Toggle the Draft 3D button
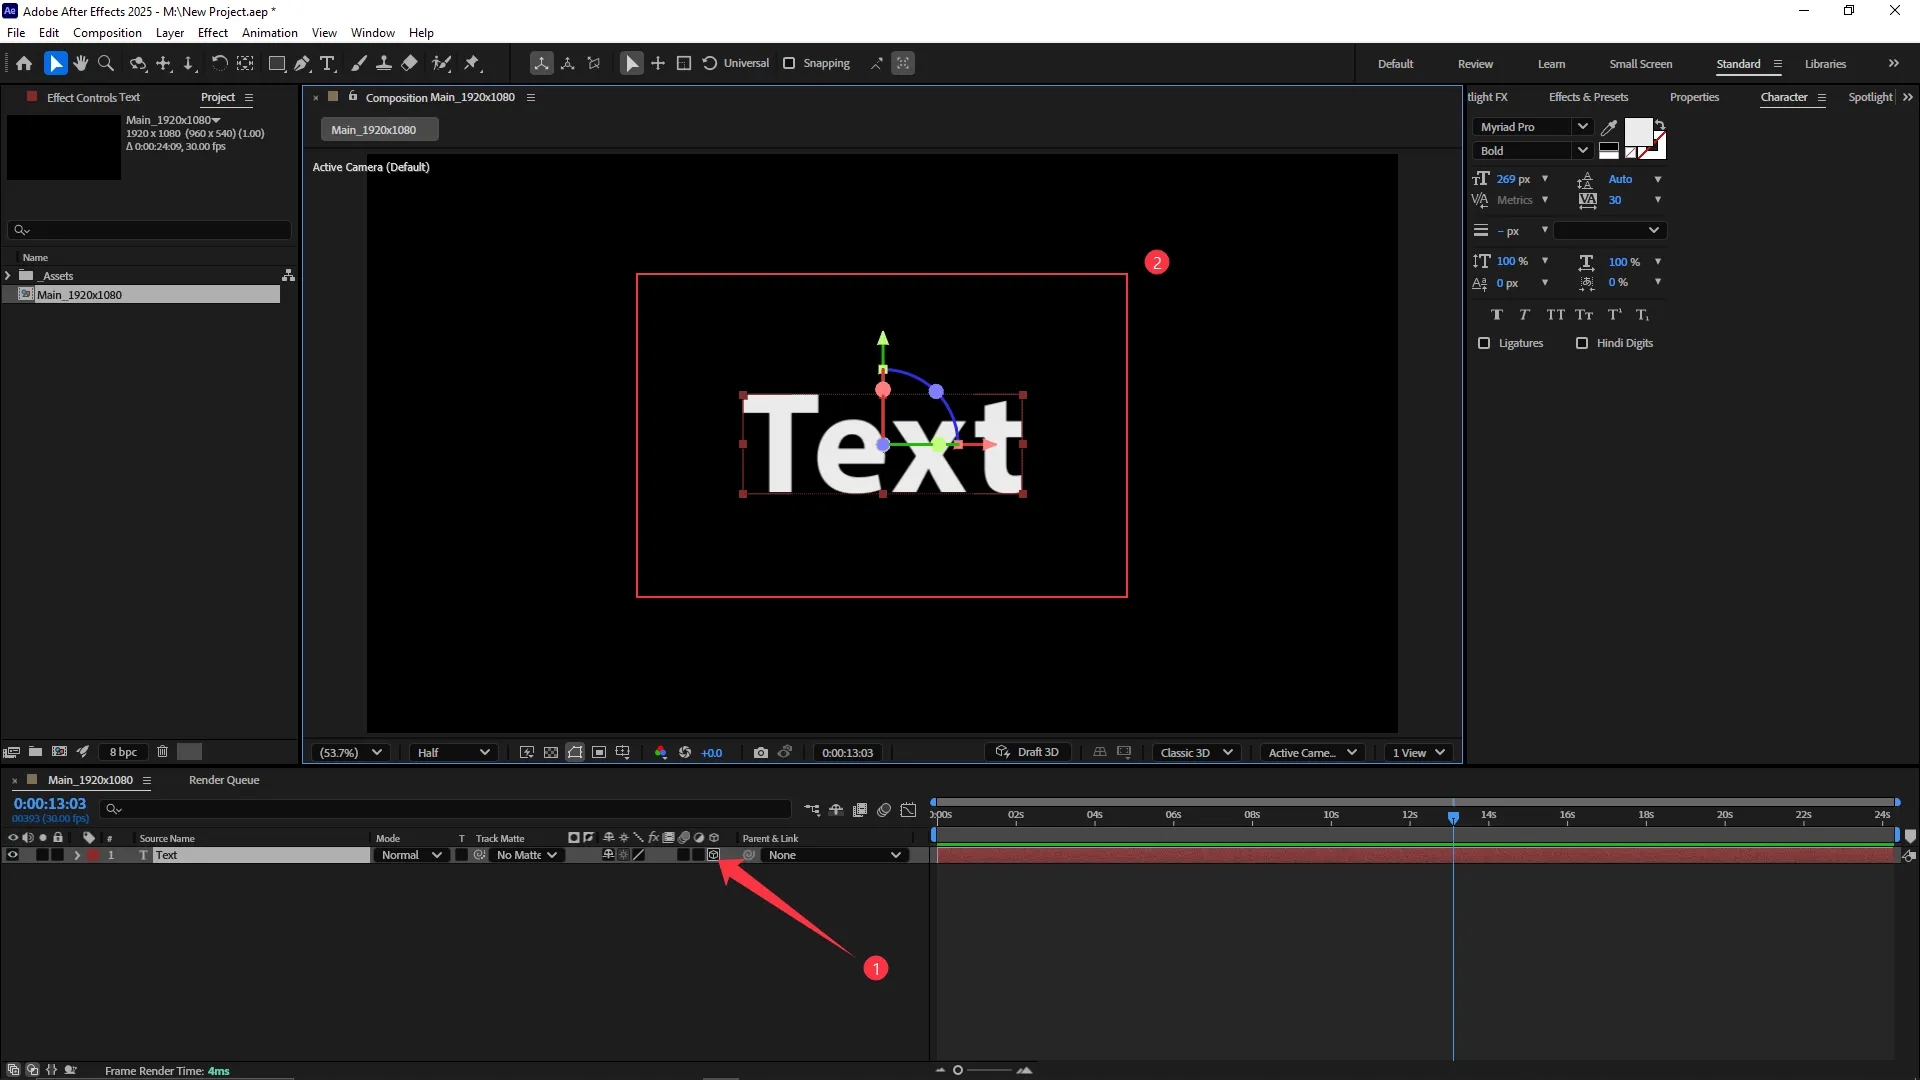1920x1080 pixels. pos(1028,753)
